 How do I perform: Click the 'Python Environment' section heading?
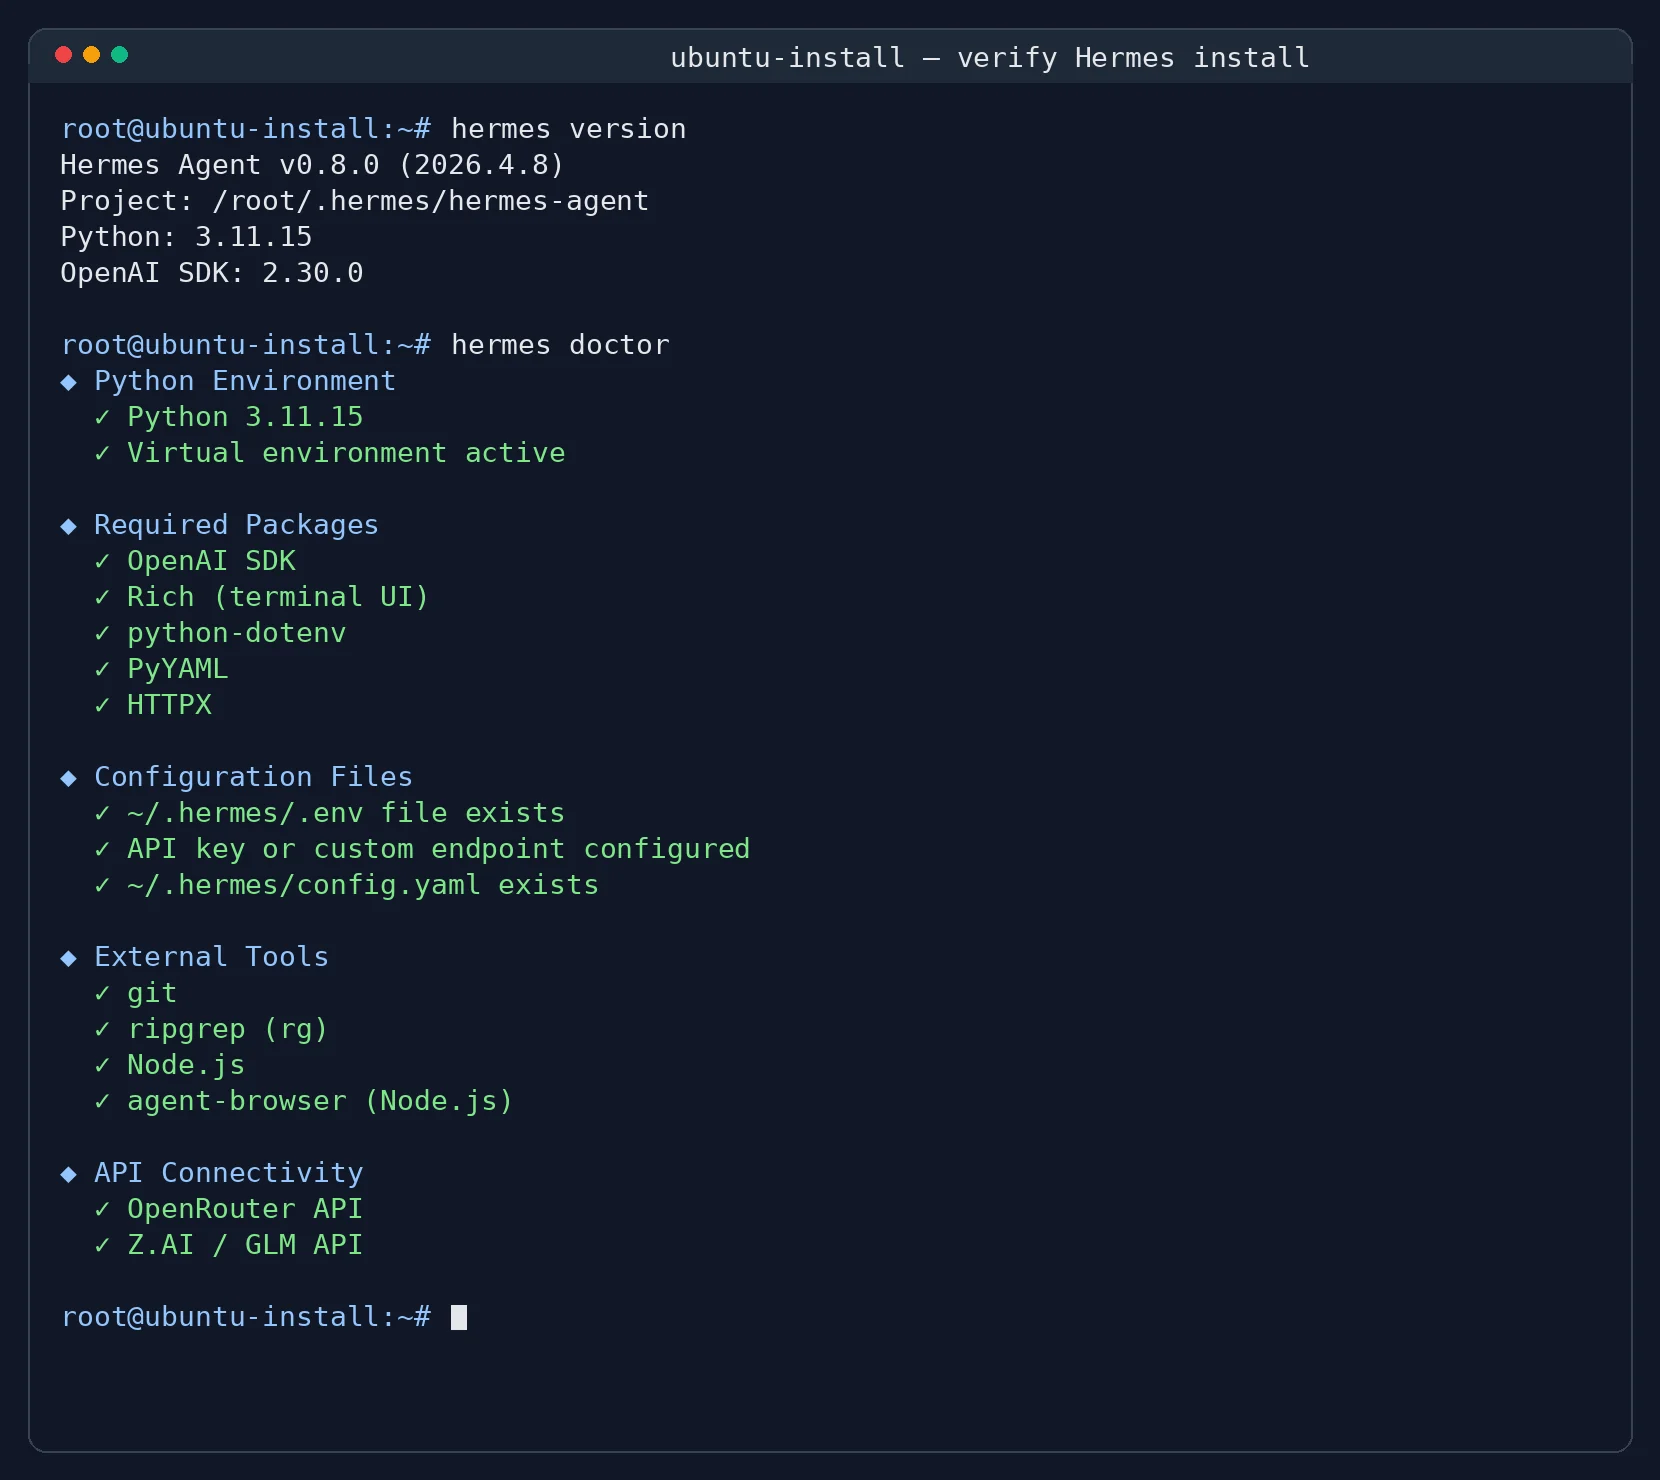coord(245,381)
